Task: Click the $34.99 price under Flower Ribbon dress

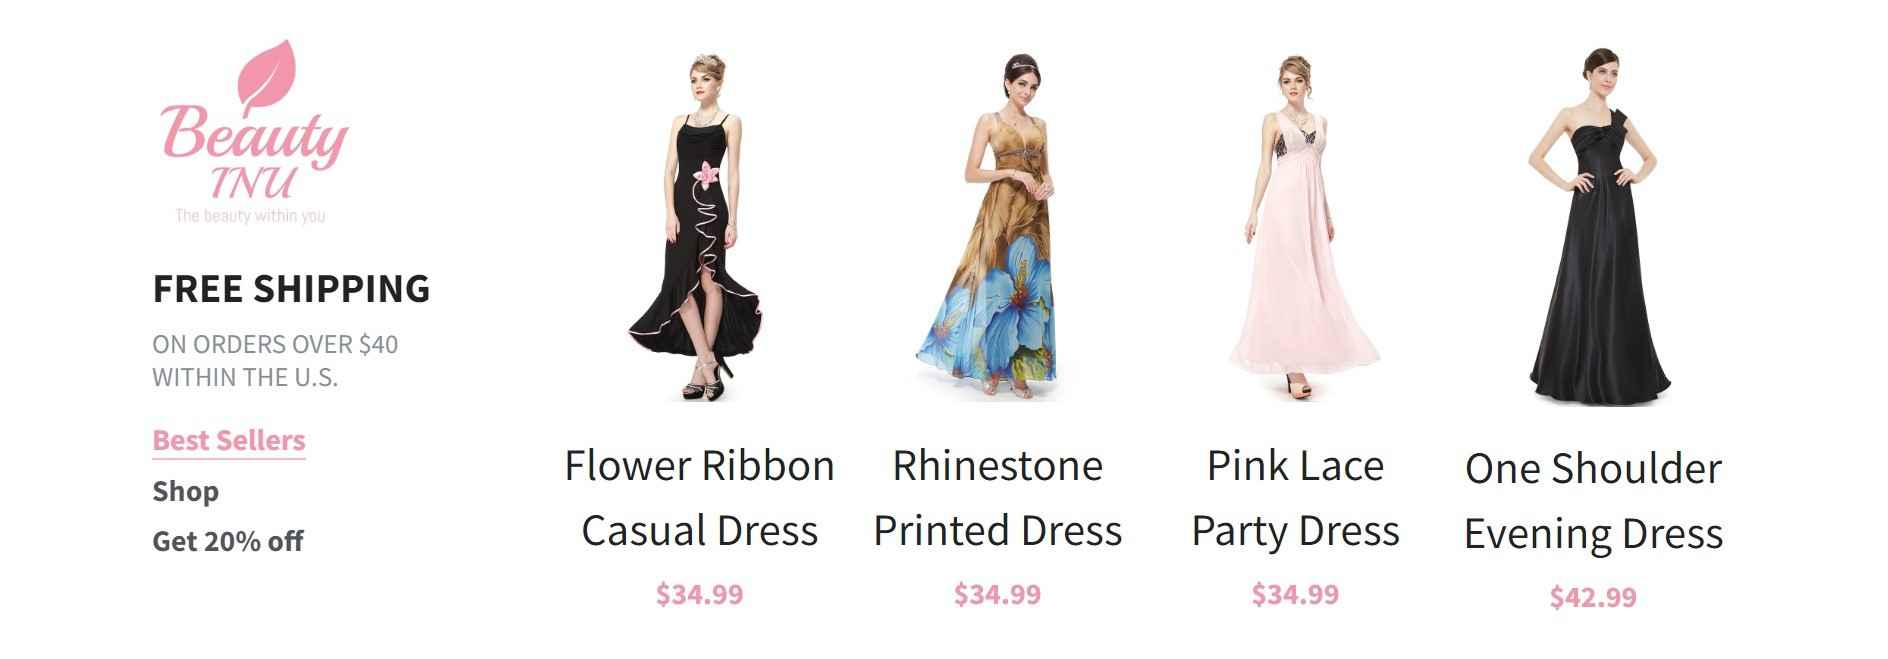Action: coord(699,595)
